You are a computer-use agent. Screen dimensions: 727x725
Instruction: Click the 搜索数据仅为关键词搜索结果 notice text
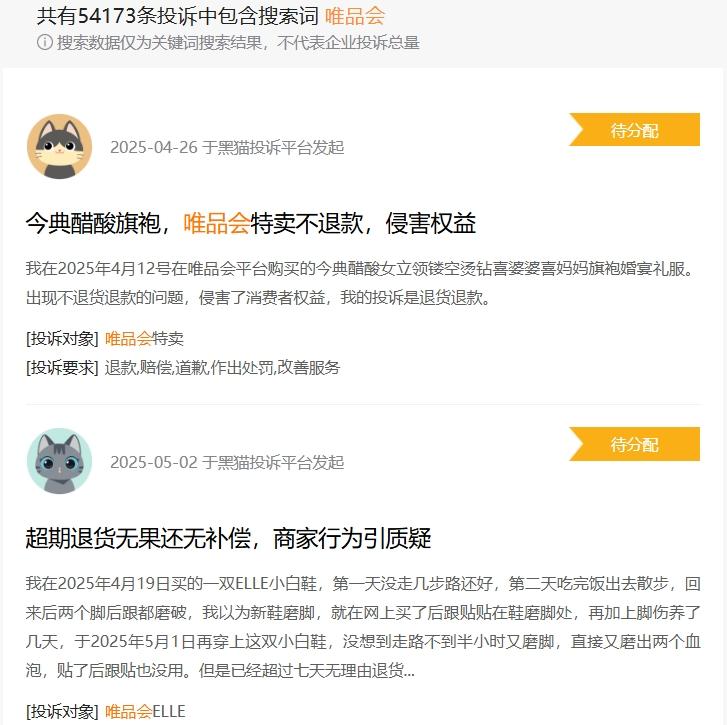tap(238, 43)
